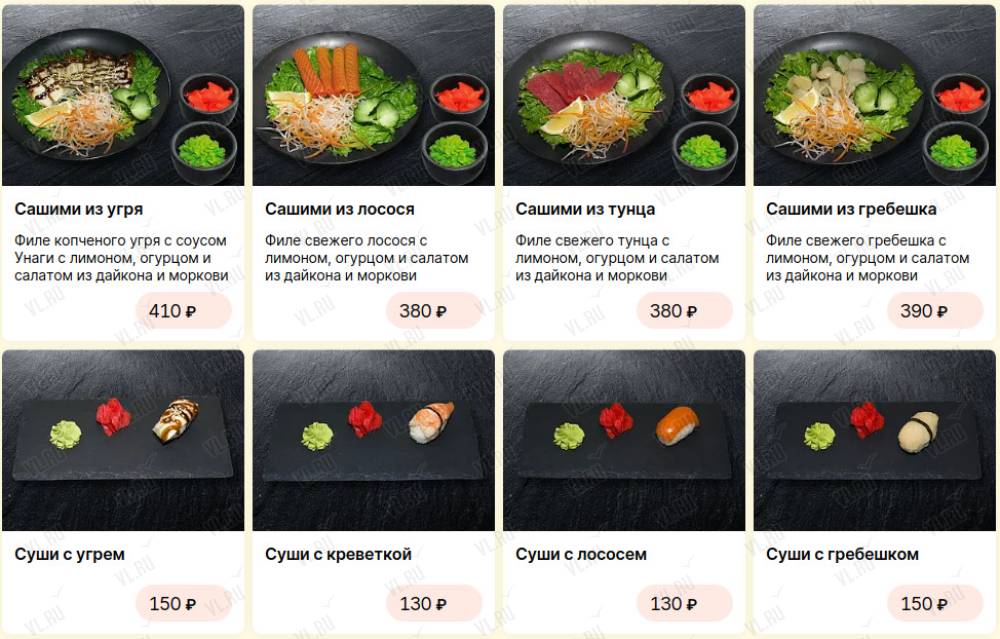Open the Суши с креветкой product photo
The height and width of the screenshot is (639, 1000).
[x=374, y=440]
